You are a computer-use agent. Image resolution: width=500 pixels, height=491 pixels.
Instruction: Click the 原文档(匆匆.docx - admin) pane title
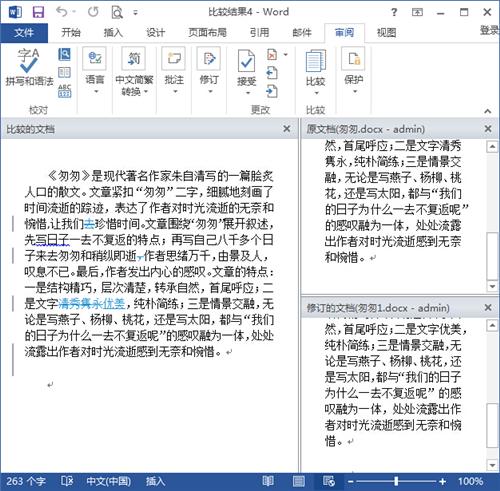366,129
